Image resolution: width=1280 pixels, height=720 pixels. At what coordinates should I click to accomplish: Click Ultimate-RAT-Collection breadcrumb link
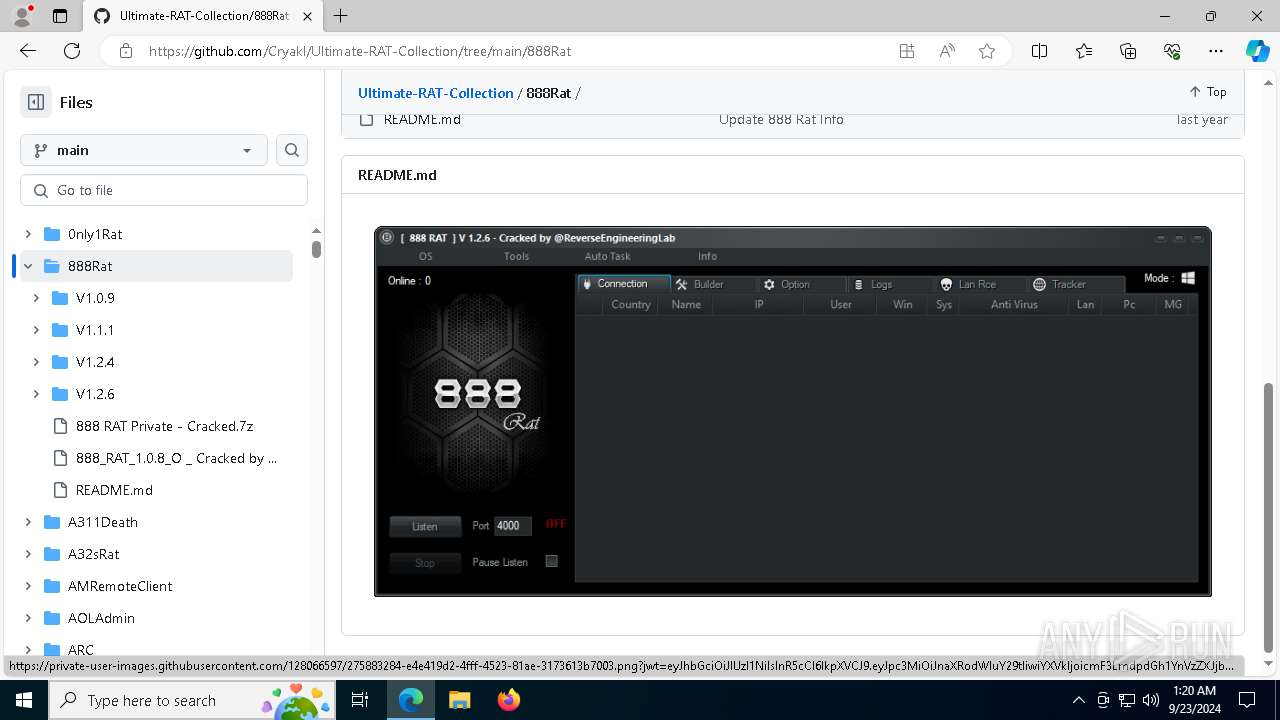436,93
